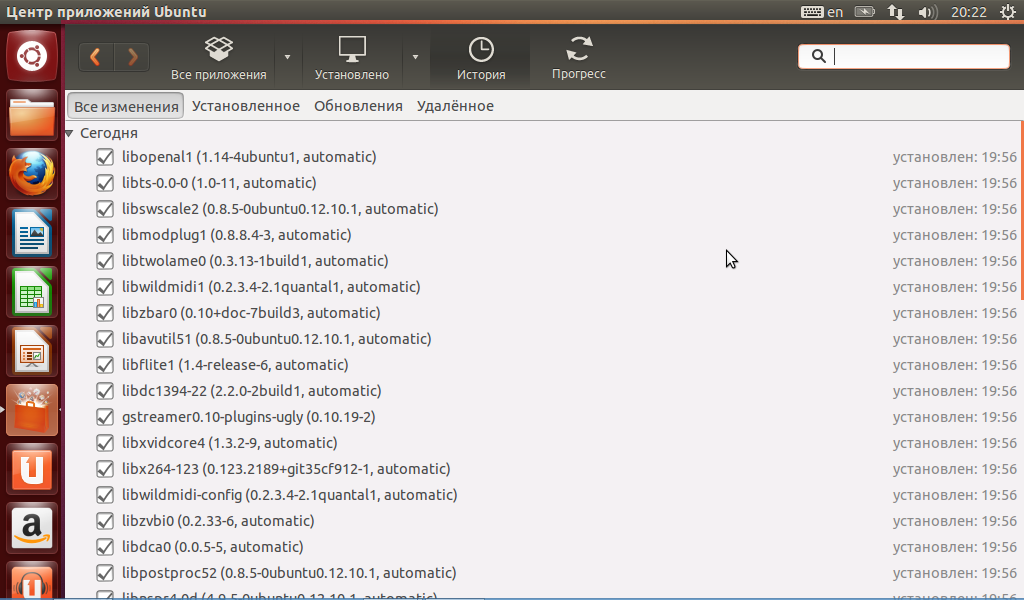Toggle checkbox for libavutil51
Screen dimensions: 1024x600
coord(104,339)
